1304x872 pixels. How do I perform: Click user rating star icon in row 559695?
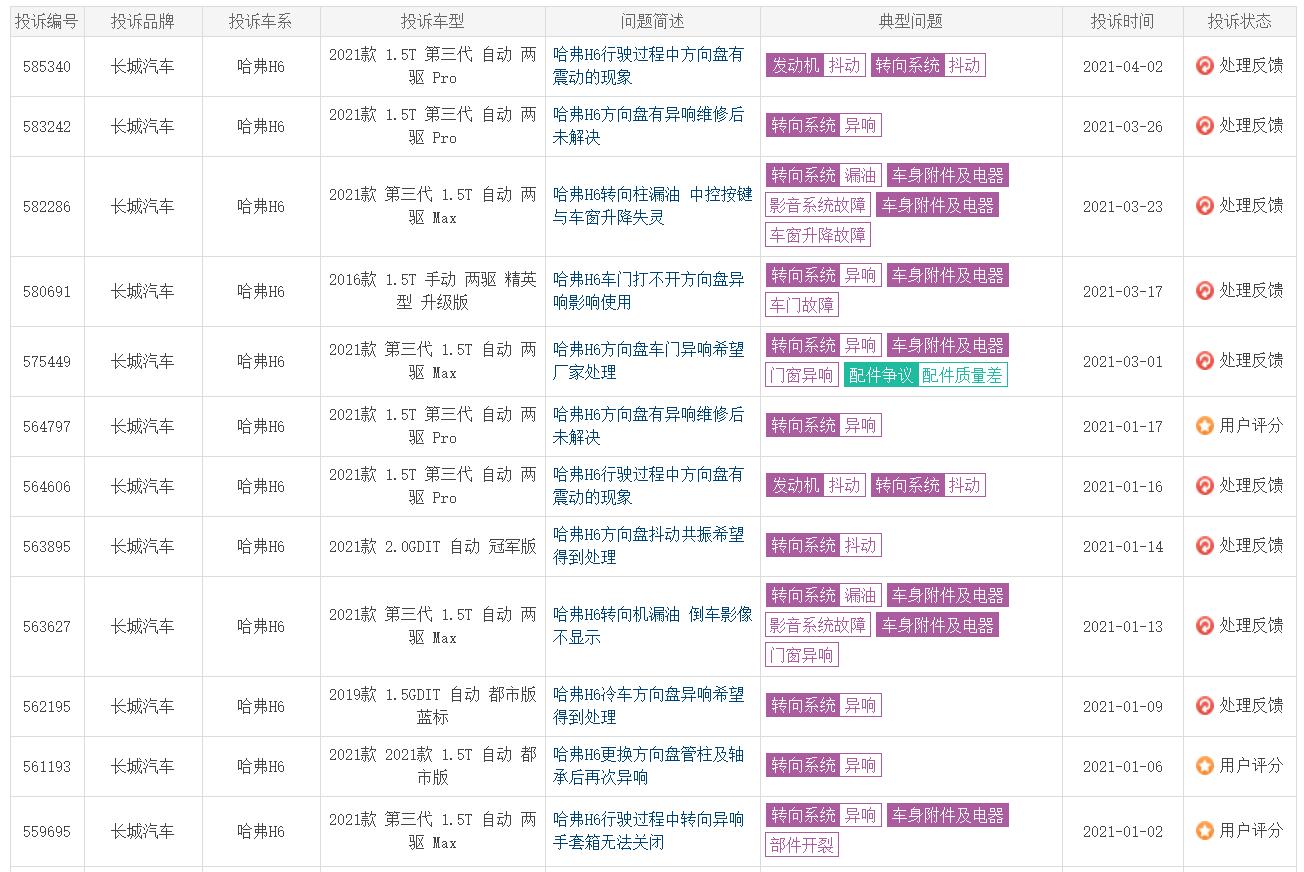click(1205, 831)
